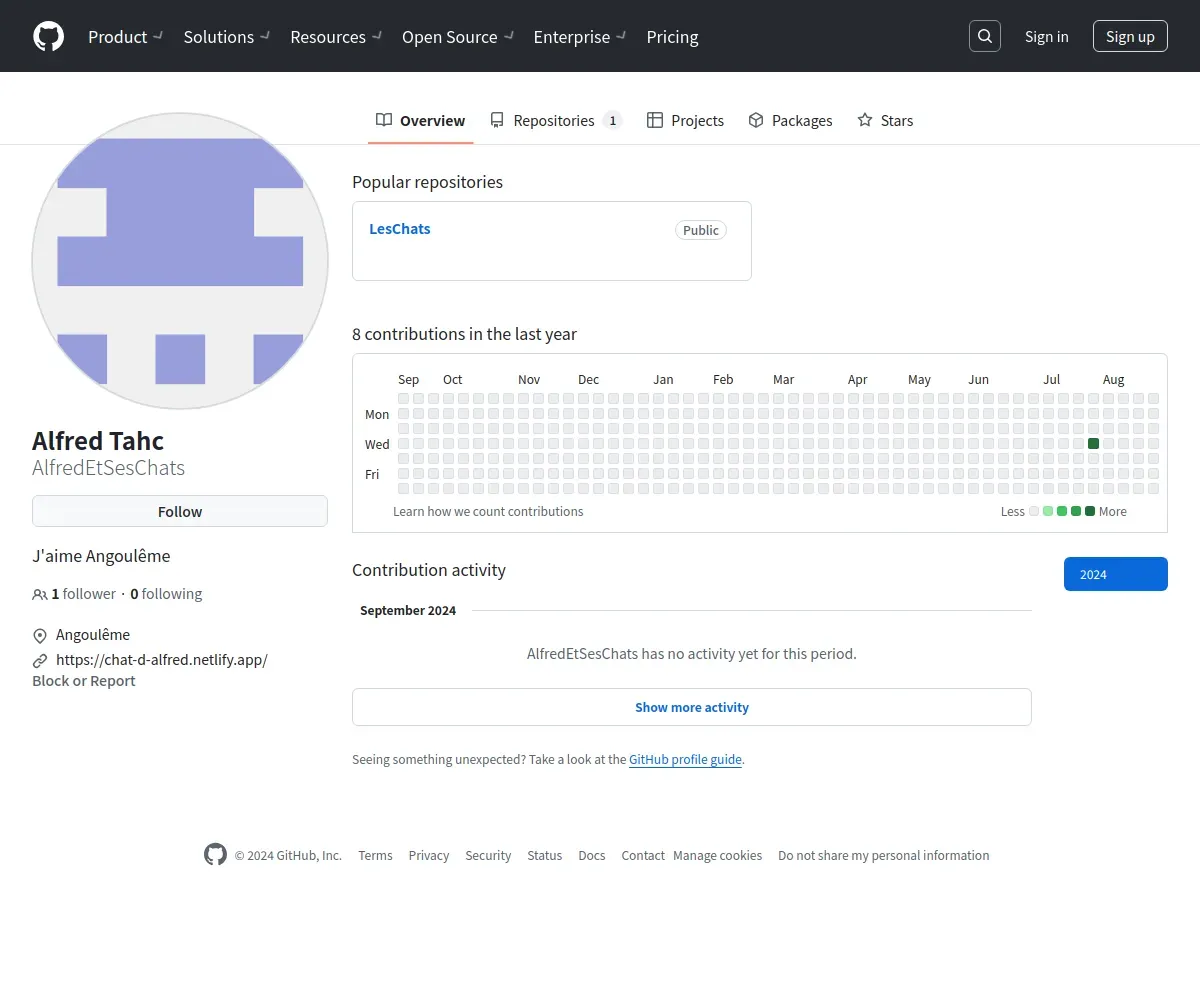The height and width of the screenshot is (1000, 1200).
Task: Open the Status footer link
Action: point(545,856)
